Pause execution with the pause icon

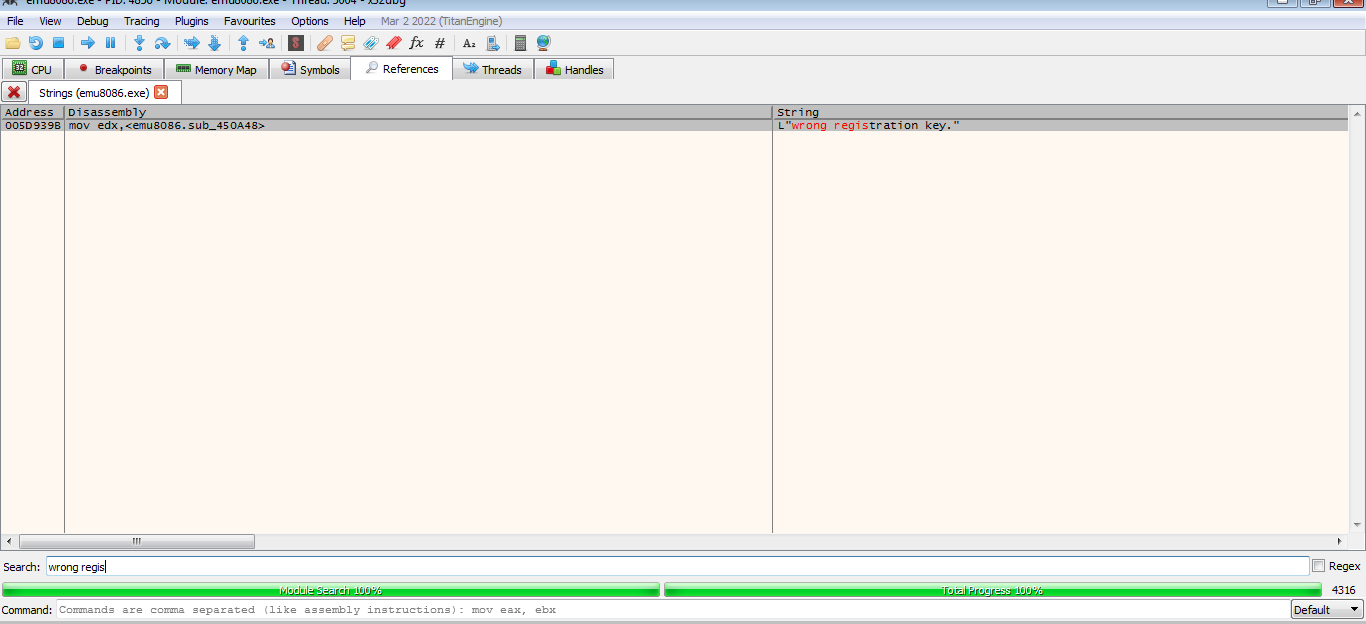point(110,43)
